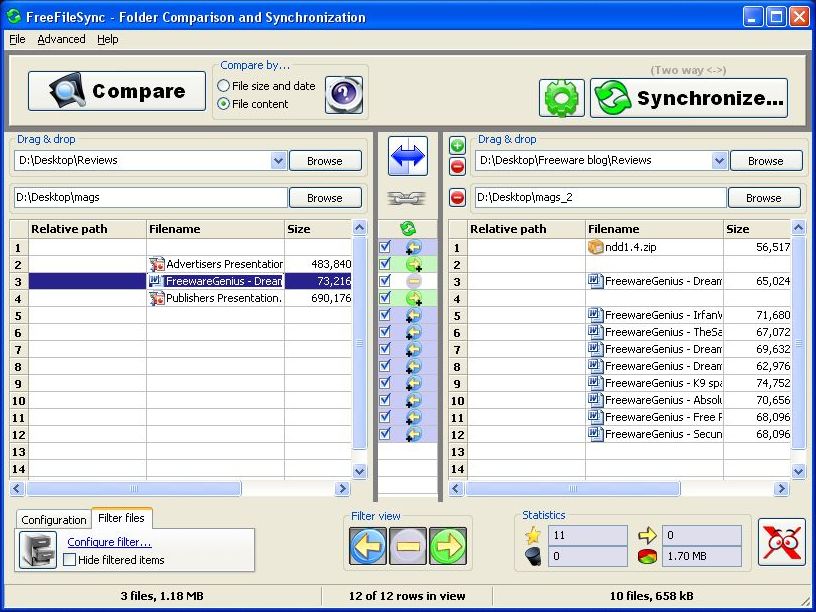This screenshot has height=612, width=816.
Task: Click the left grid horizontal scrollbar thumb
Action: click(x=134, y=489)
